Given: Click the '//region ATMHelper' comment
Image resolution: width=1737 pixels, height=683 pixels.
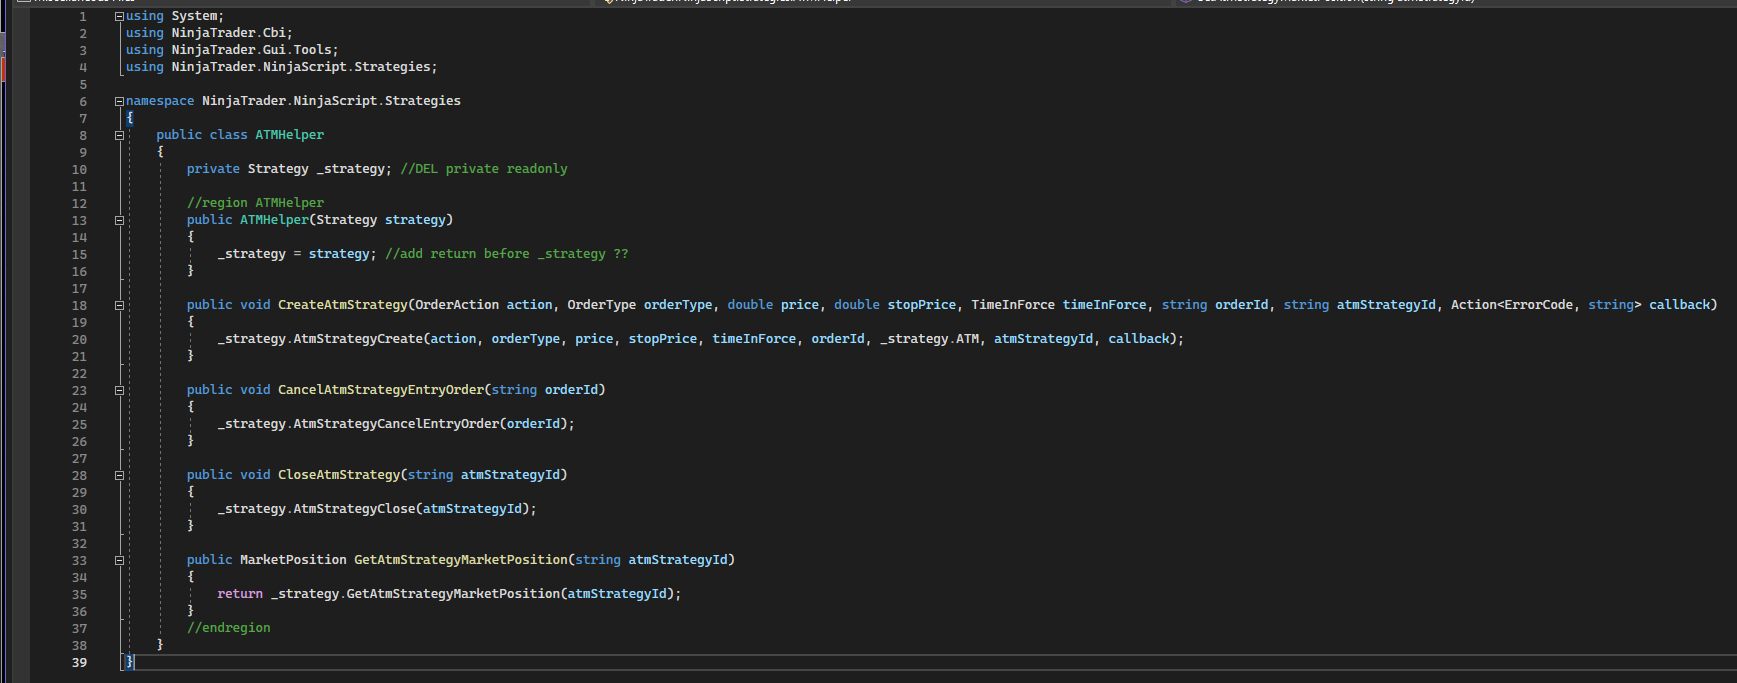Looking at the screenshot, I should (x=255, y=203).
